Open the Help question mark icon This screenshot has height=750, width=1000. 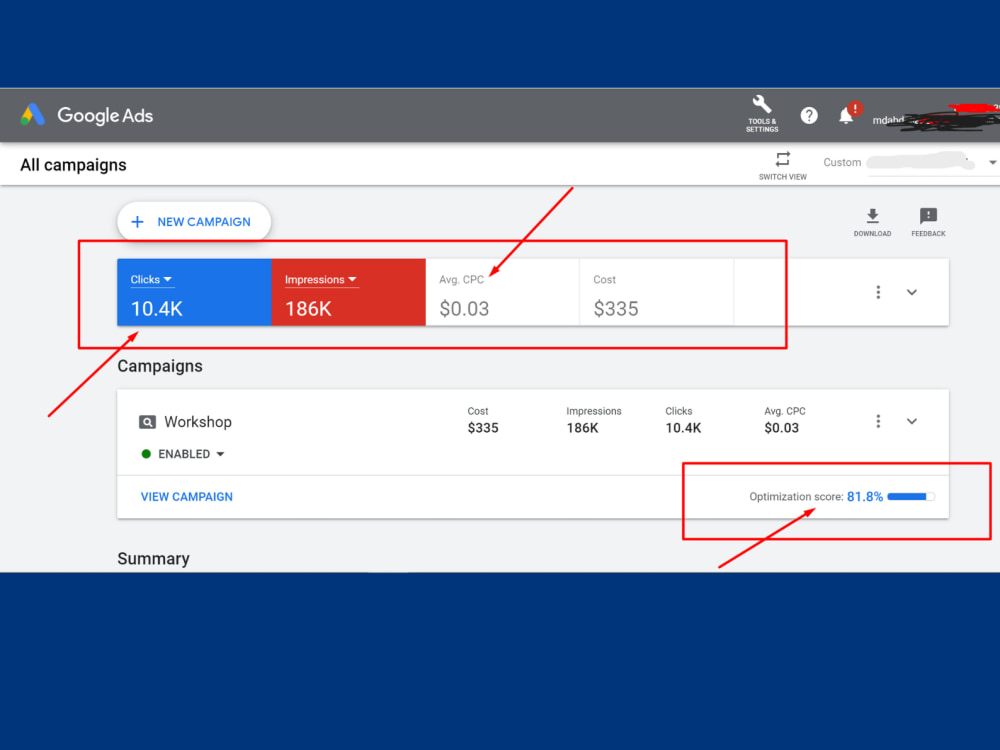(x=809, y=115)
